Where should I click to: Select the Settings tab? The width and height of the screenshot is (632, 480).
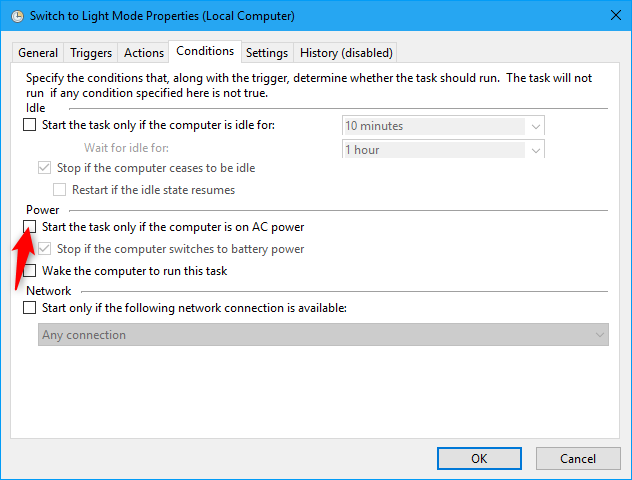[267, 52]
